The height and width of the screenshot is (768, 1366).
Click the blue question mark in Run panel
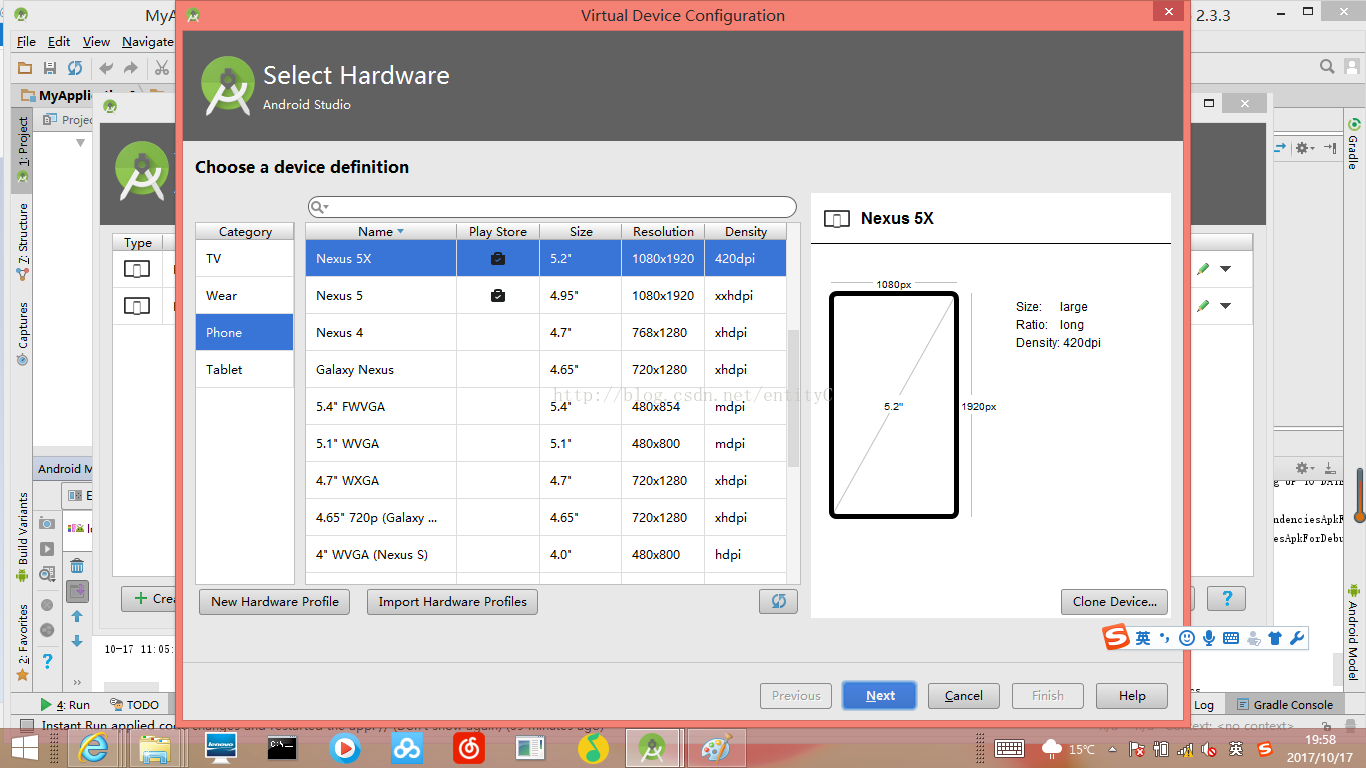pyautogui.click(x=47, y=661)
